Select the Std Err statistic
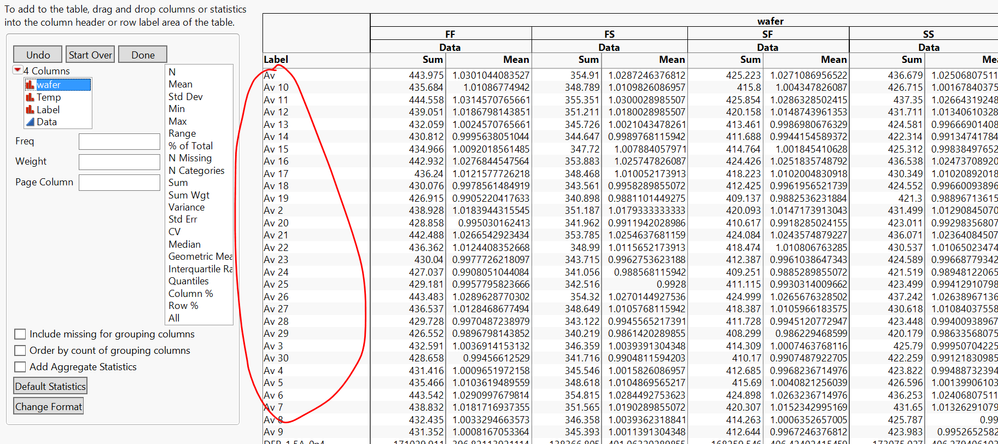Viewport: 998px width, 444px height. pyautogui.click(x=183, y=219)
